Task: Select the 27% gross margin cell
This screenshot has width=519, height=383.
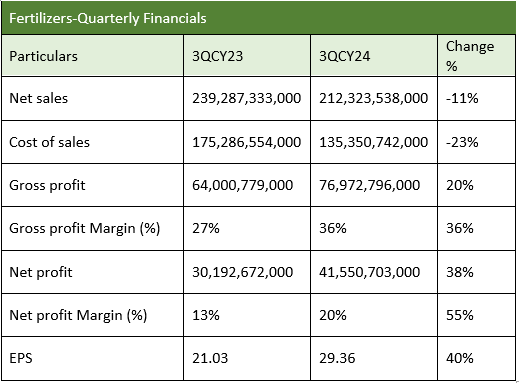Action: 247,228
